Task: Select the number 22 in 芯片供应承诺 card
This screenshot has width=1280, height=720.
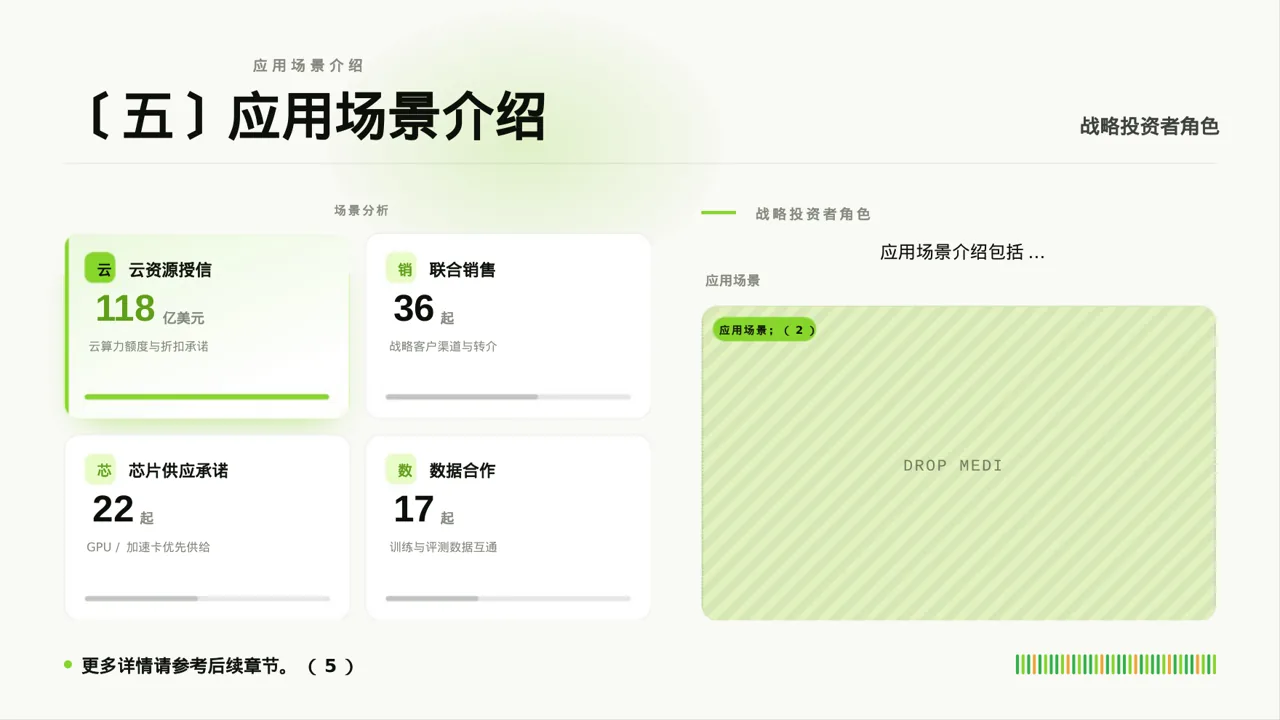Action: (x=113, y=510)
